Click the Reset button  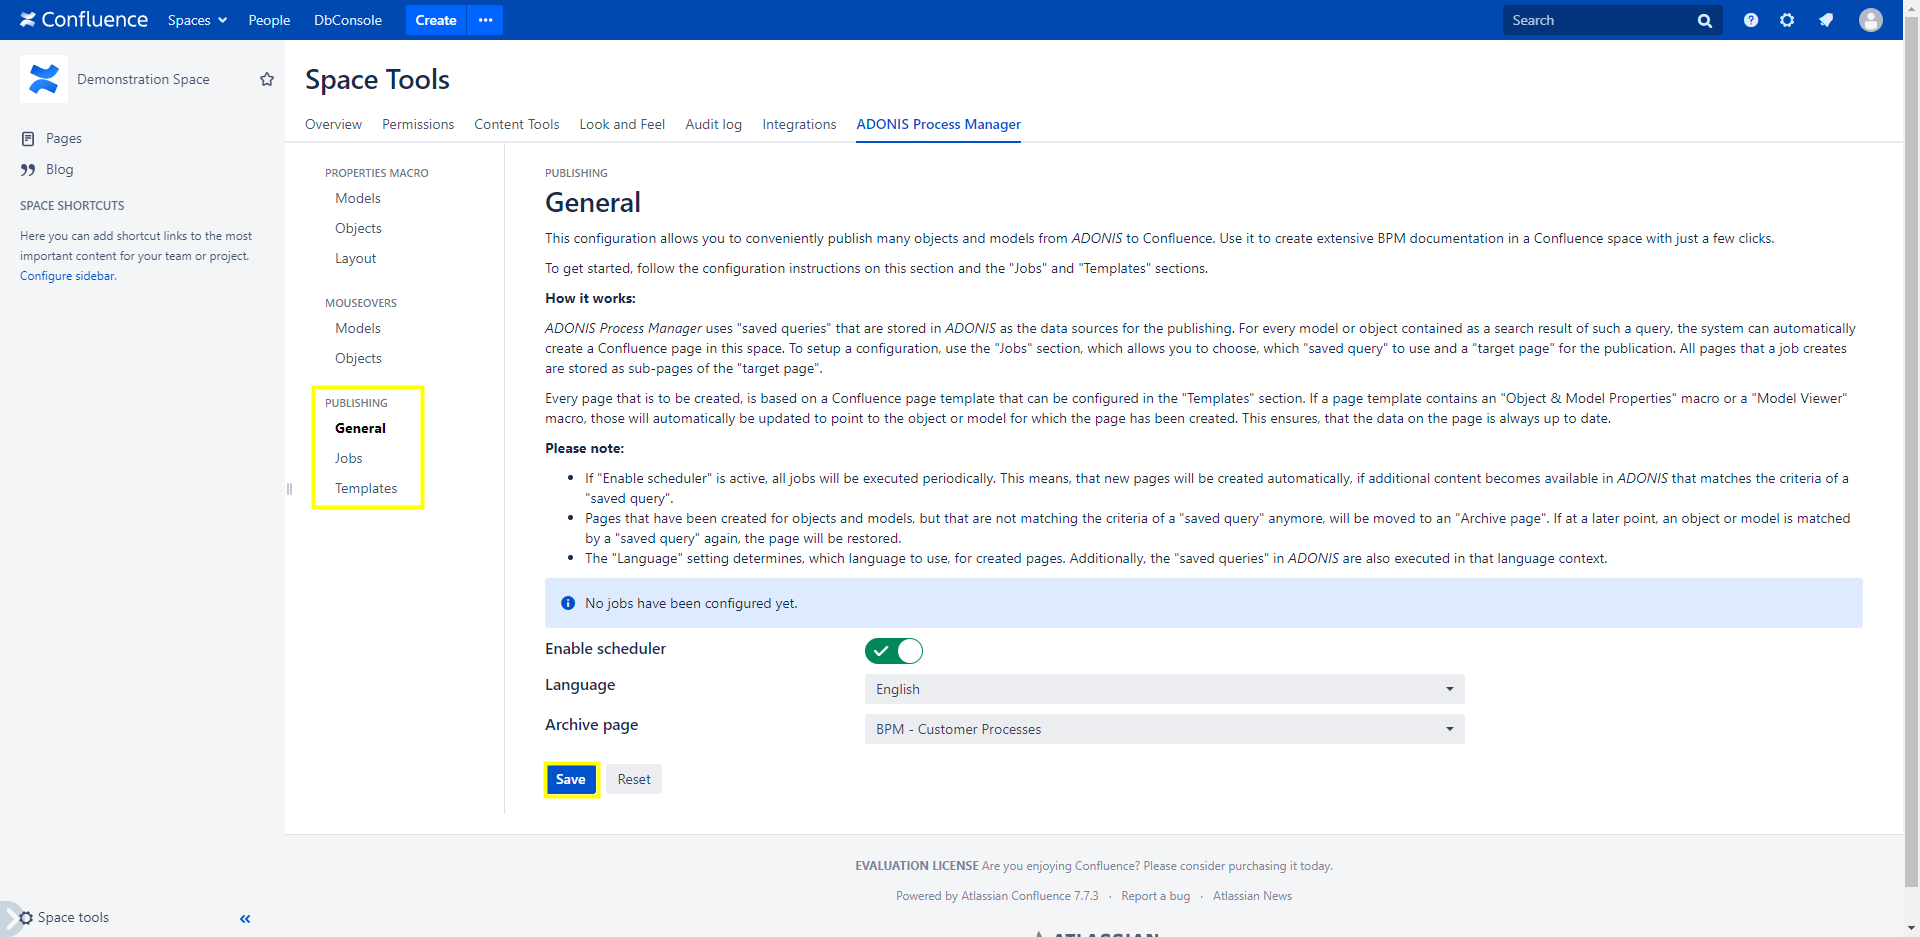click(634, 779)
